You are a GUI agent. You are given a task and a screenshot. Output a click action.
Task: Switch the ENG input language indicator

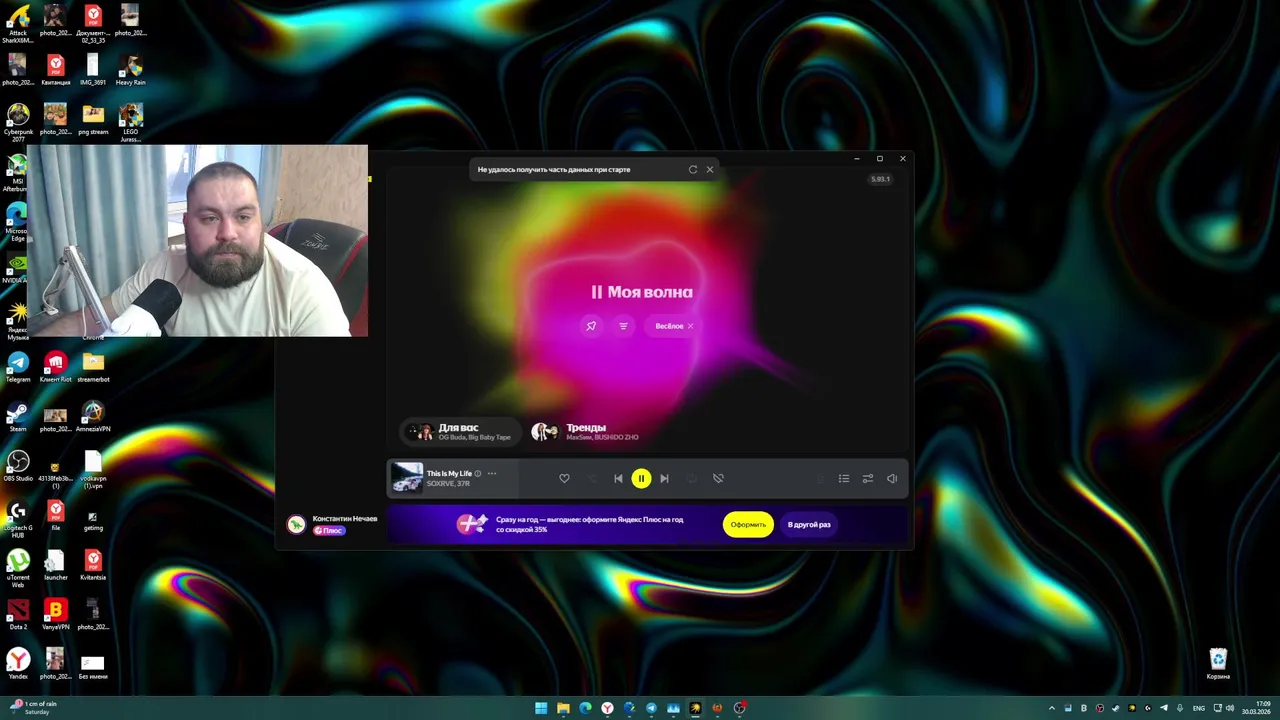click(x=1199, y=708)
